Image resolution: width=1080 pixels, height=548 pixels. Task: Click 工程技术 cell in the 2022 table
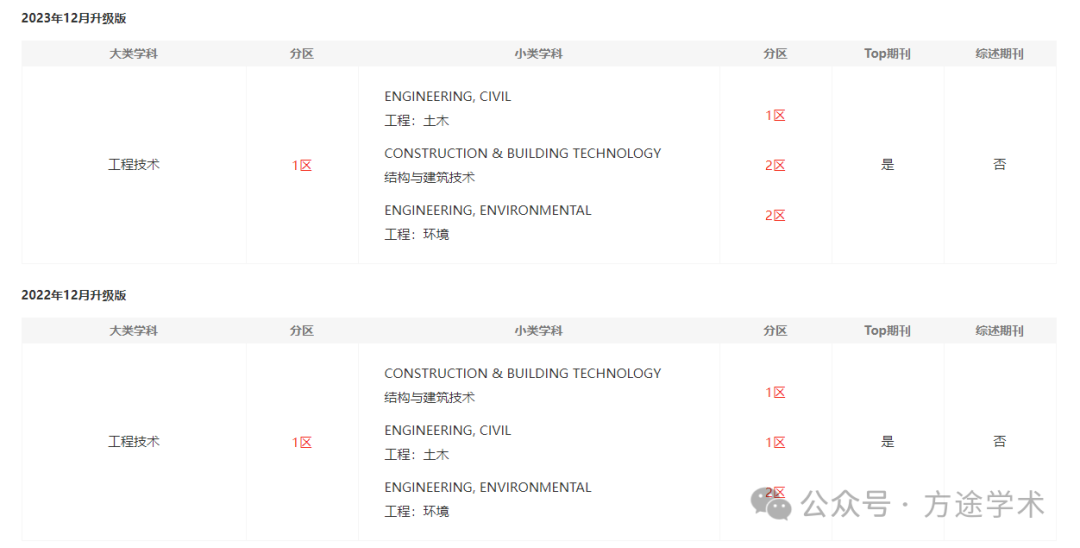[134, 441]
